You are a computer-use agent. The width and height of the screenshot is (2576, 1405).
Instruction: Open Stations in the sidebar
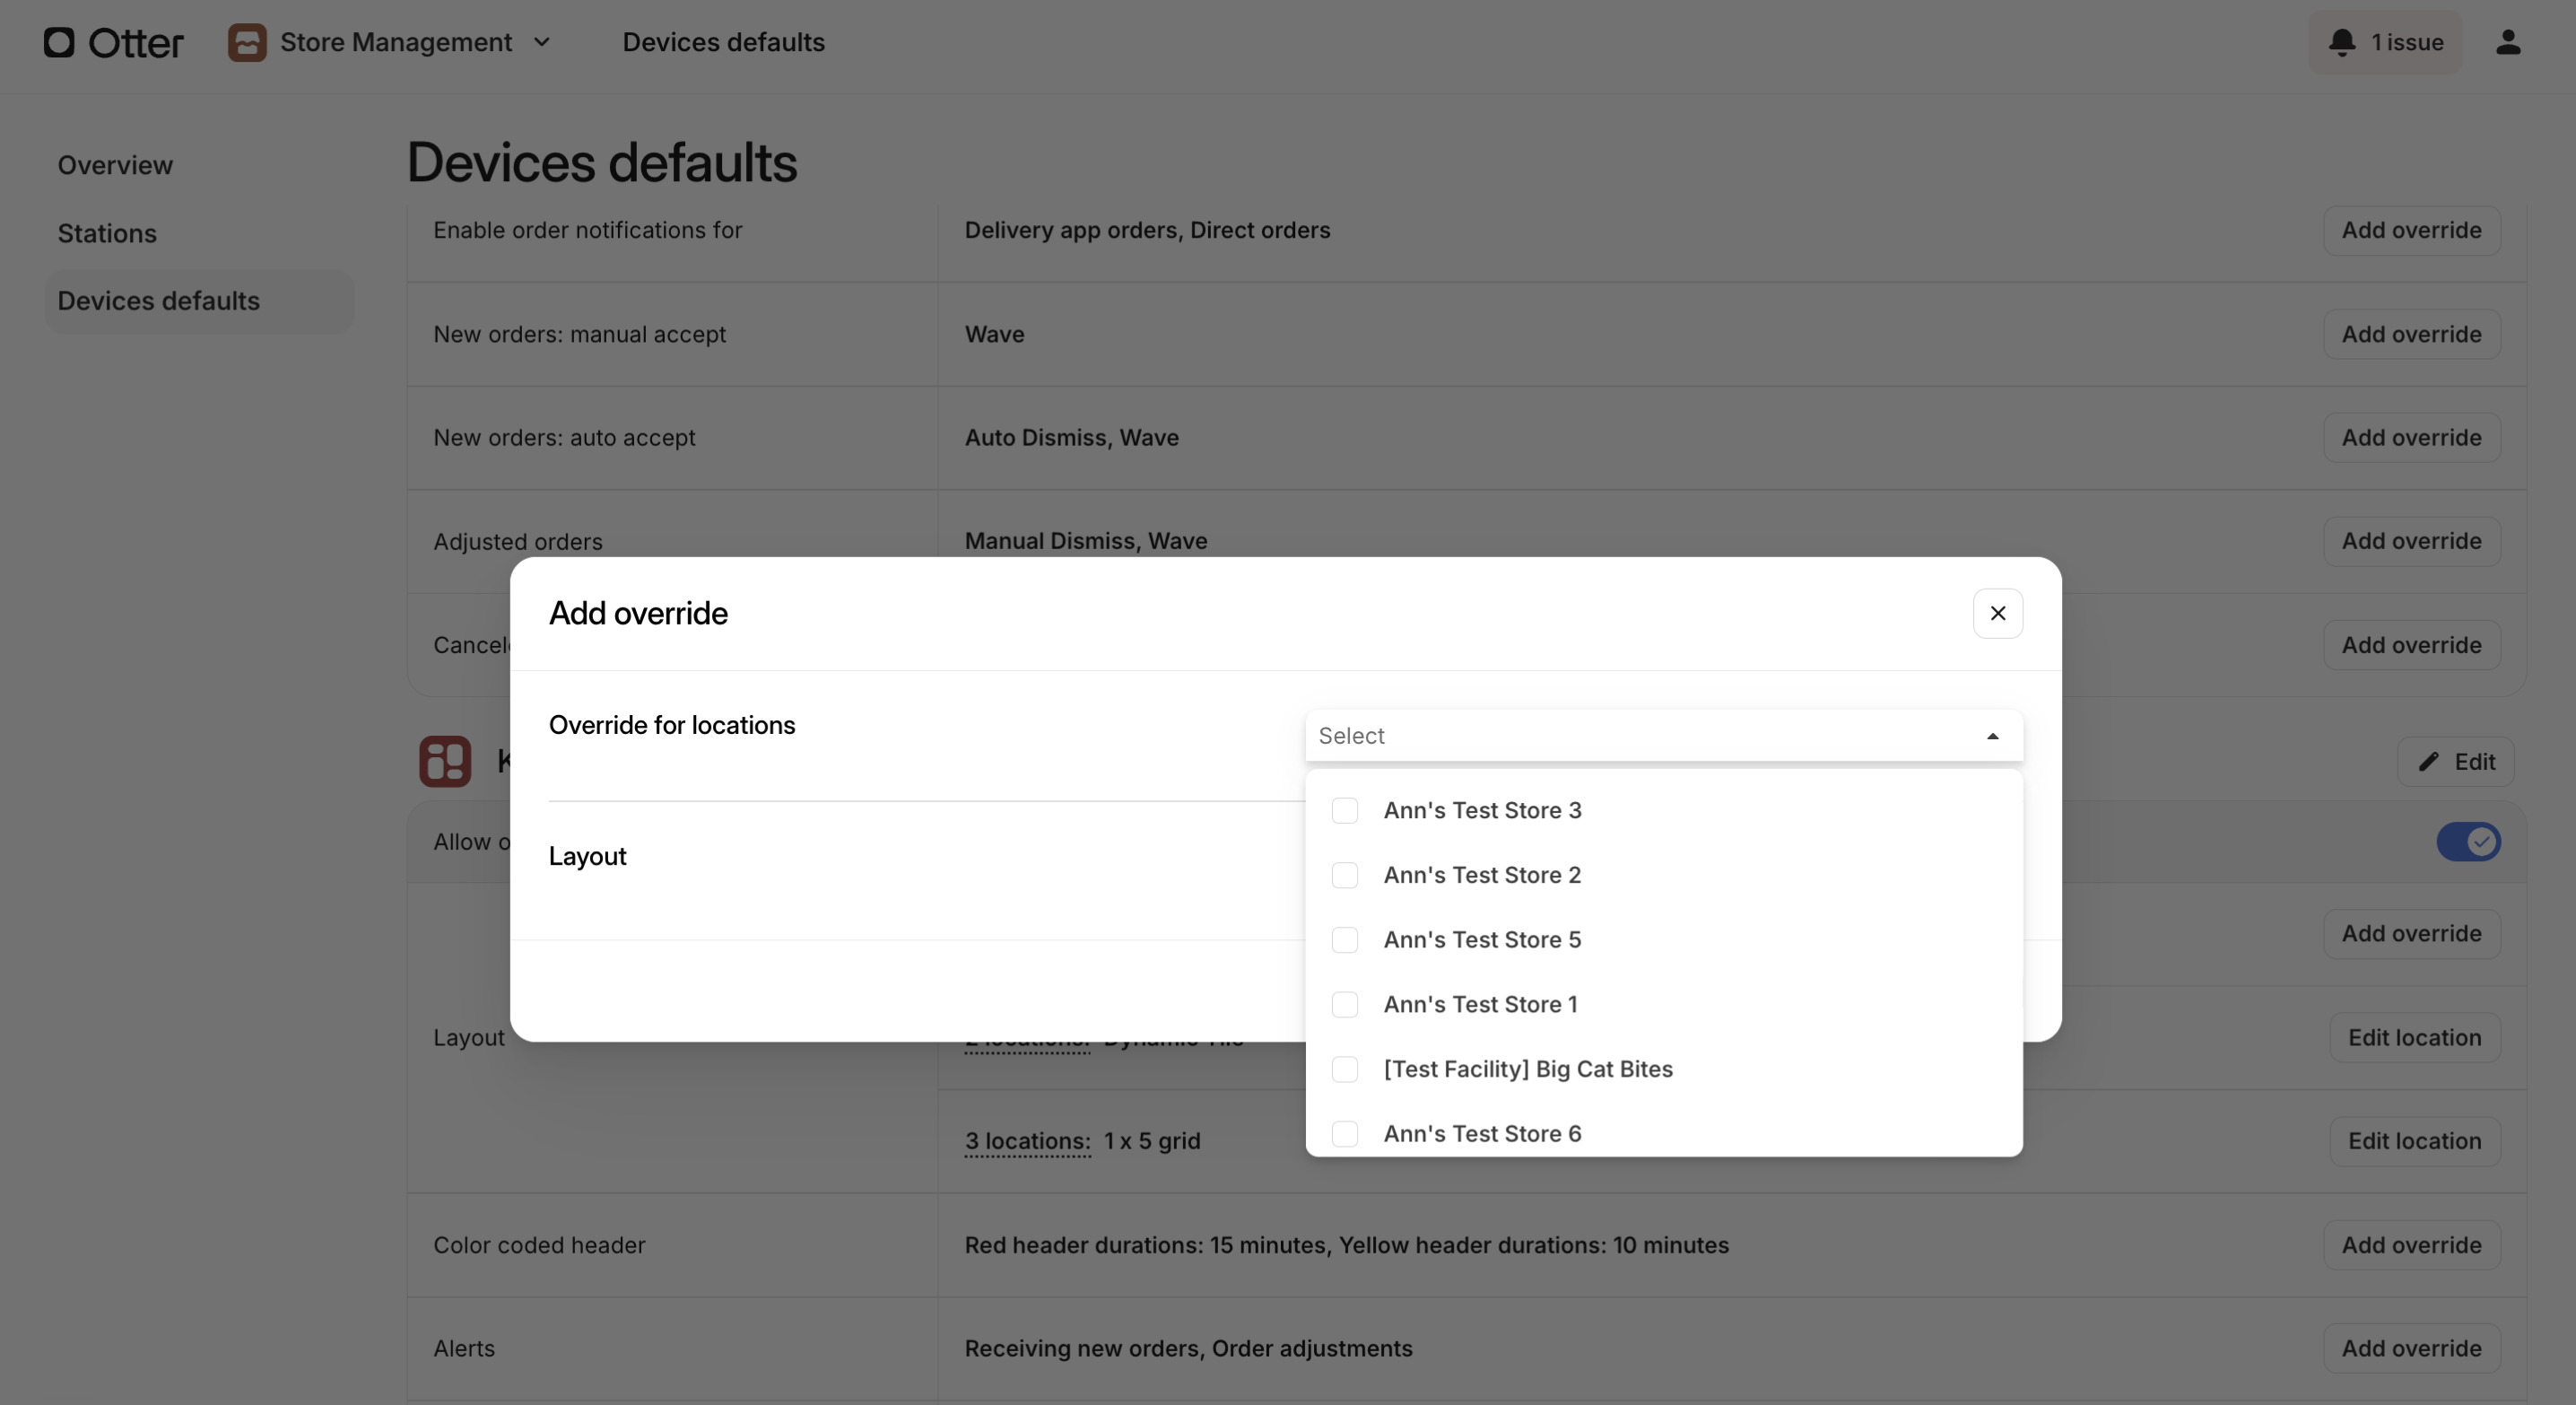click(x=107, y=233)
